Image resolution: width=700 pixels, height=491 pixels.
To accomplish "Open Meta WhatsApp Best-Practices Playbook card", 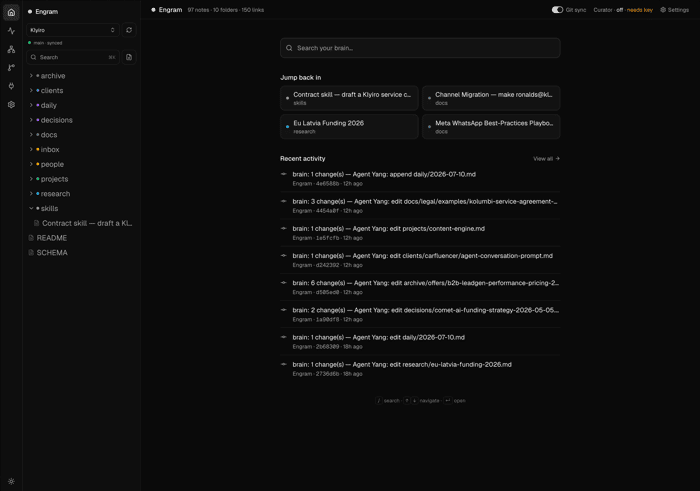I will (x=491, y=127).
